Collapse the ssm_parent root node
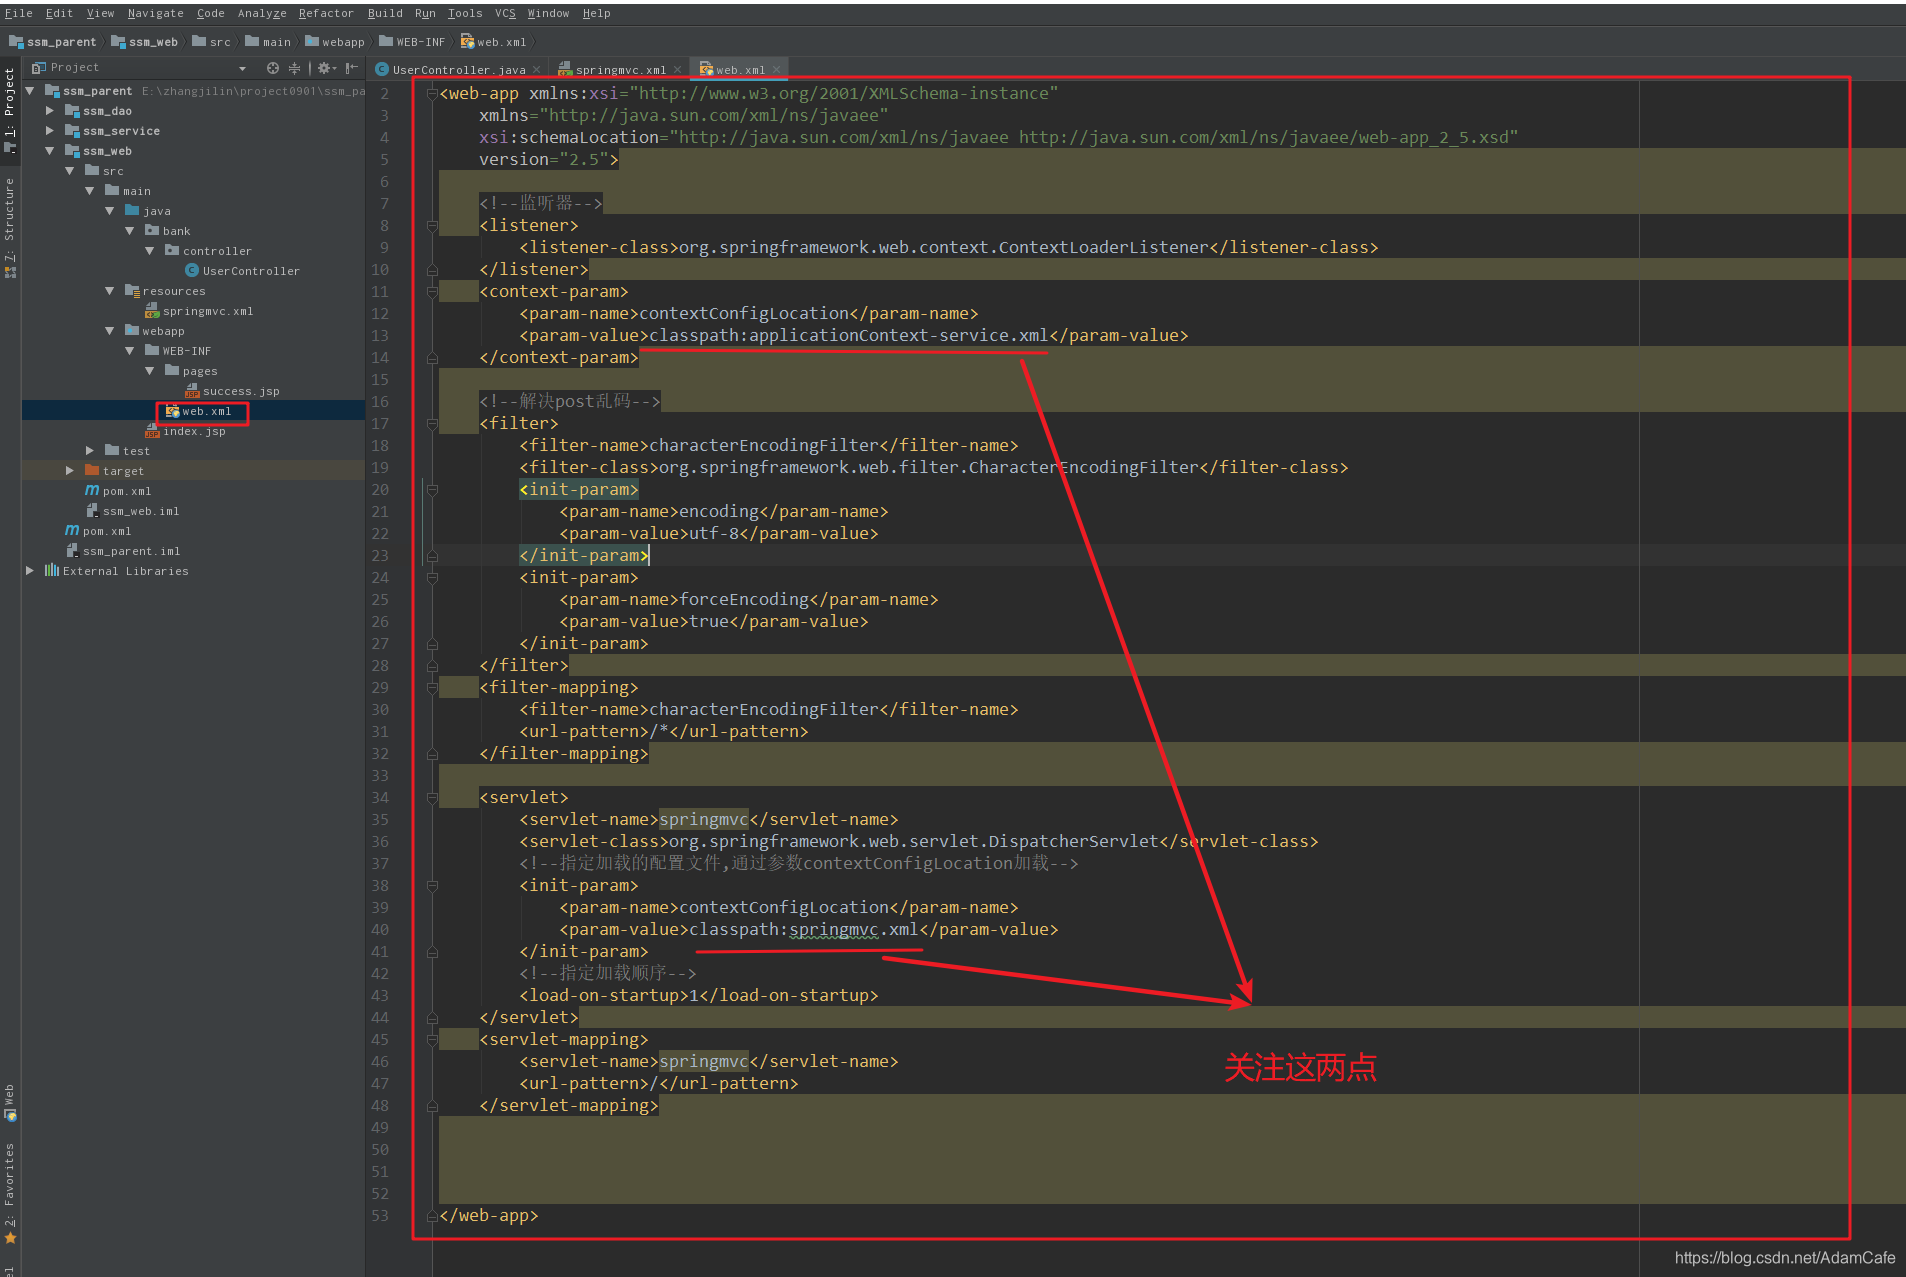Screen dimensions: 1906x1277 [x=30, y=90]
